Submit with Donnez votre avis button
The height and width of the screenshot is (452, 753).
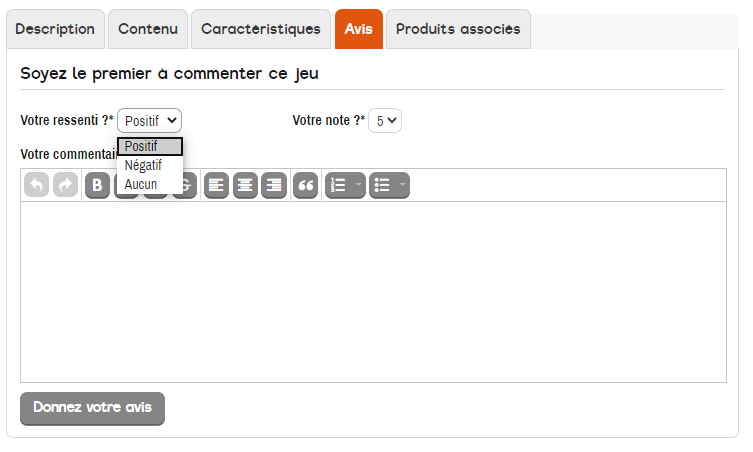92,408
